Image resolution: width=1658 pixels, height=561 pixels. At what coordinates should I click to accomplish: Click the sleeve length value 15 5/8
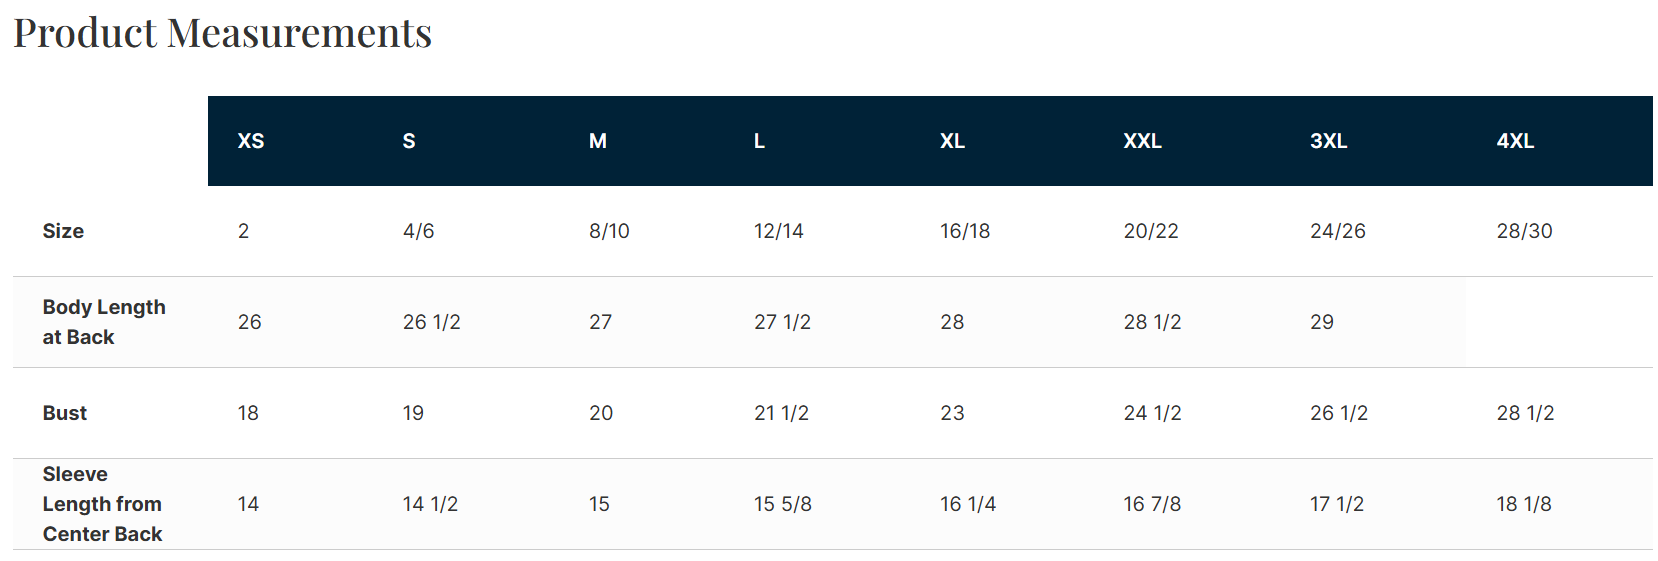(x=782, y=504)
